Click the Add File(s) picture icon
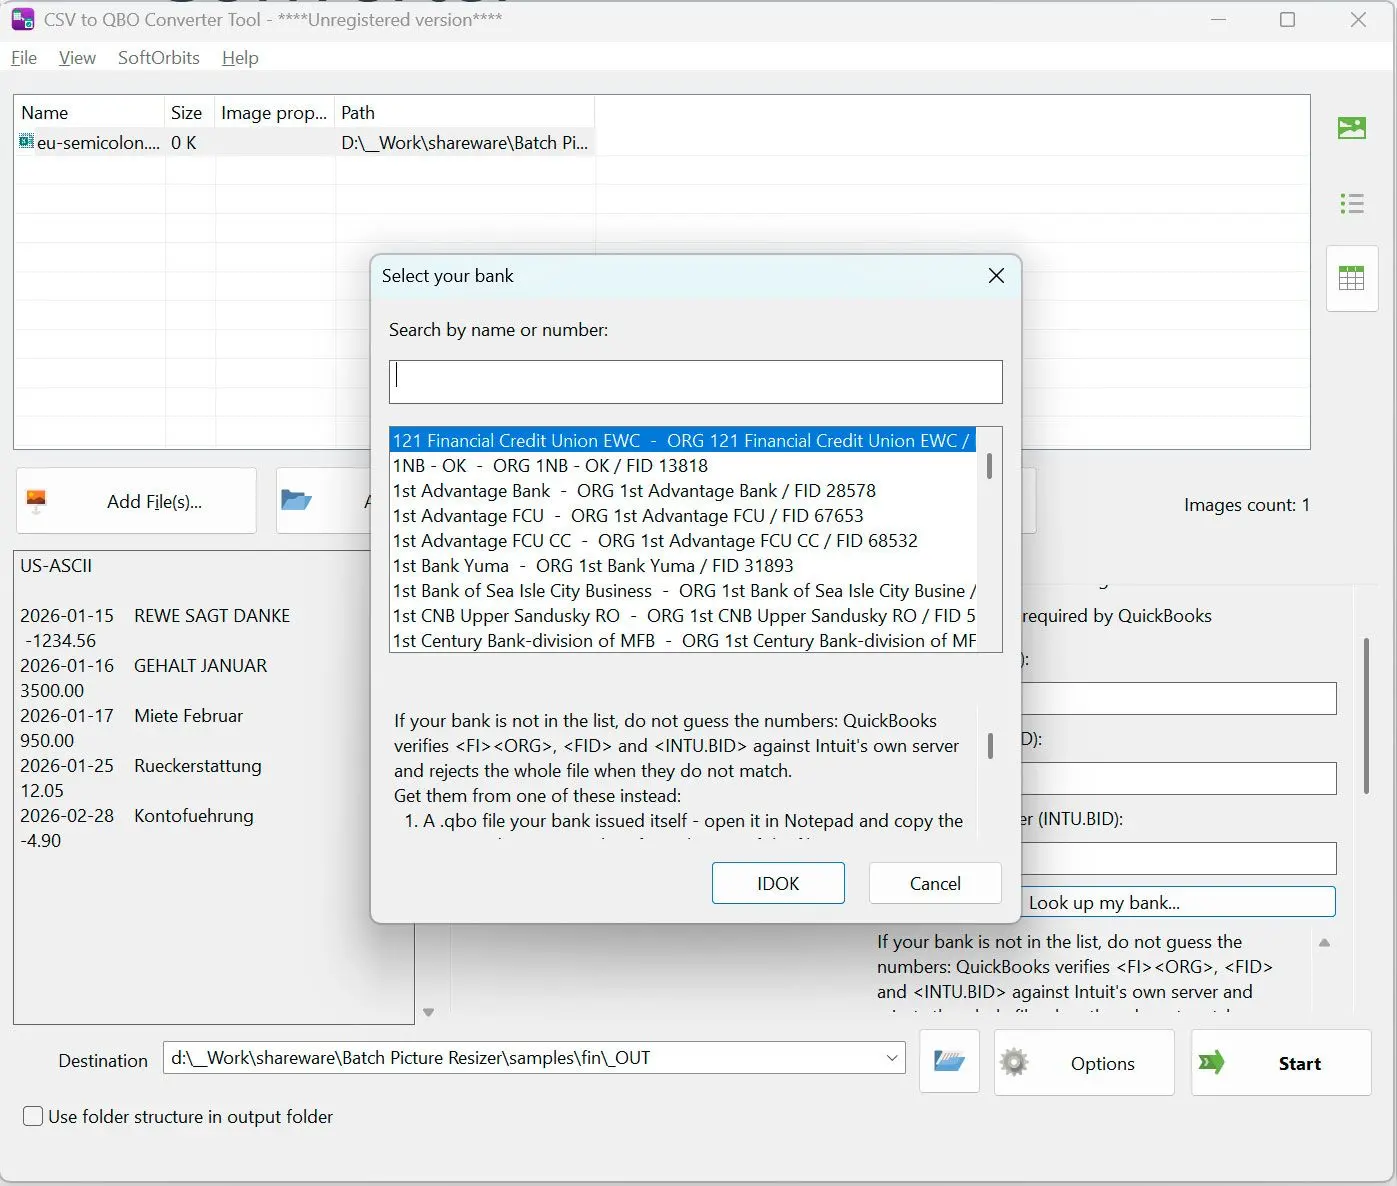1397x1186 pixels. tap(37, 501)
